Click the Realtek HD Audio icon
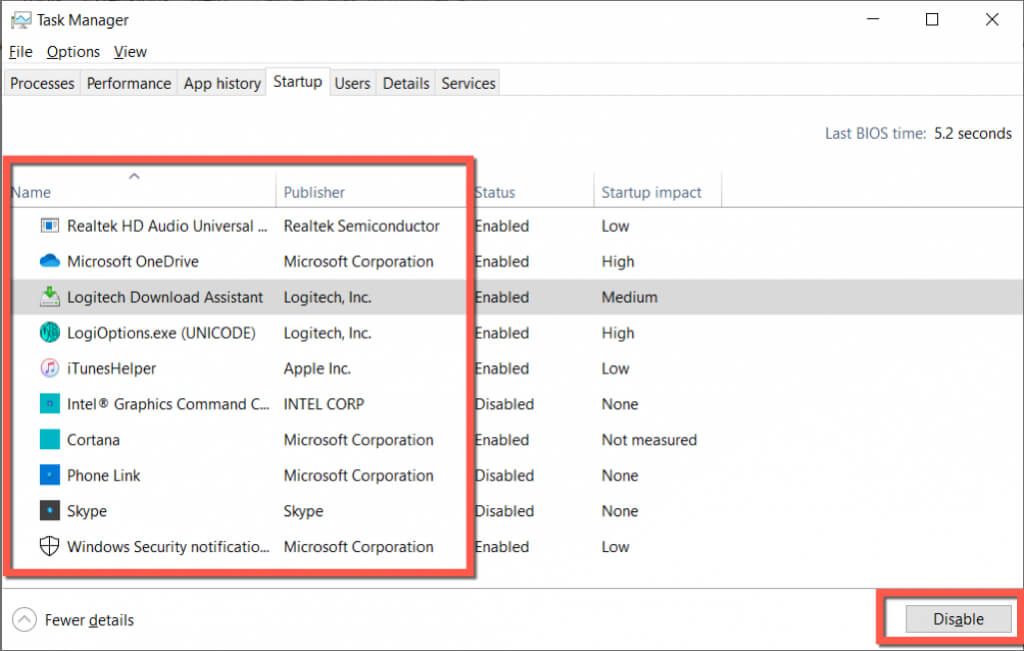This screenshot has height=651, width=1024. pyautogui.click(x=50, y=226)
